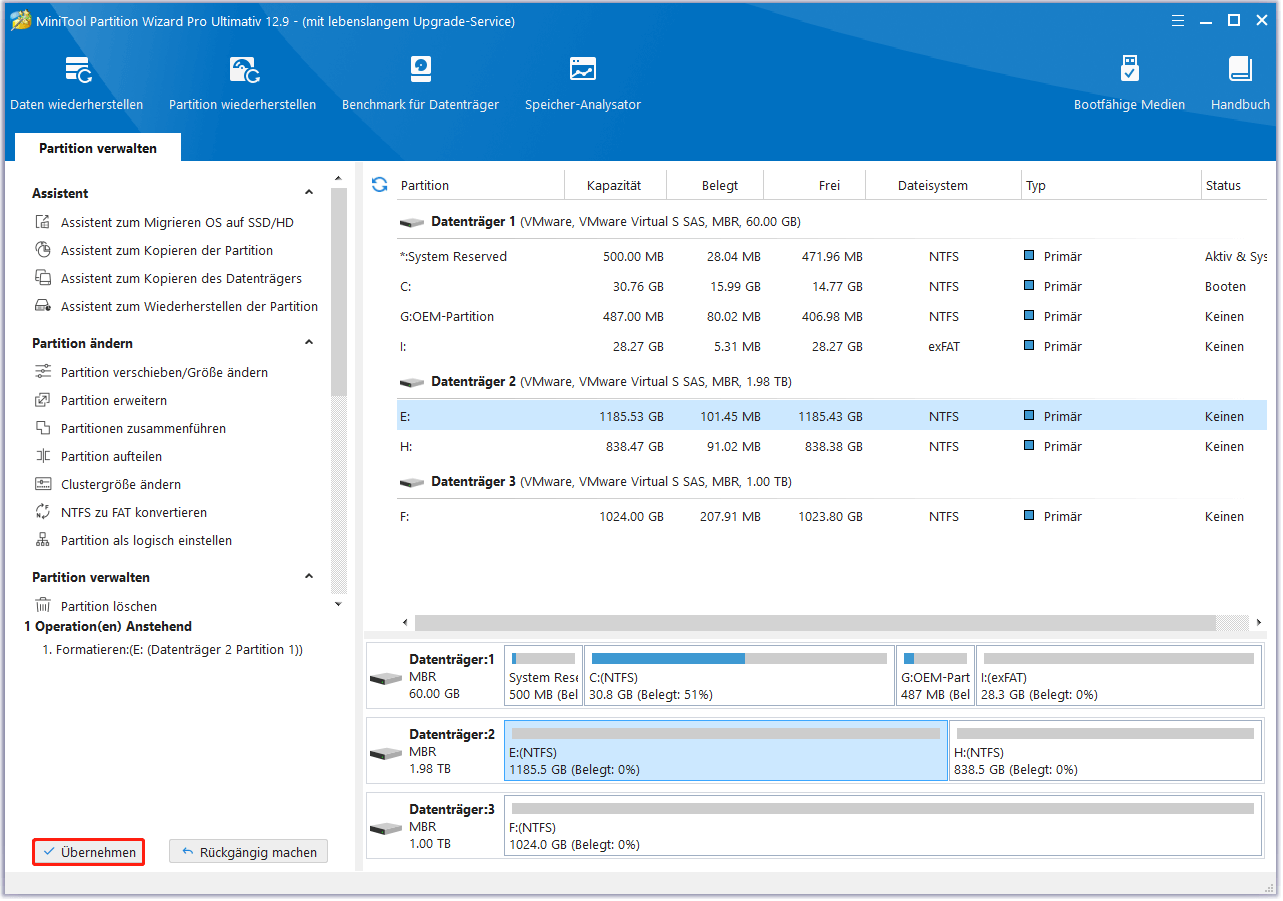This screenshot has width=1283, height=901.
Task: Select E:(NTFS) block in disk map
Action: point(726,752)
